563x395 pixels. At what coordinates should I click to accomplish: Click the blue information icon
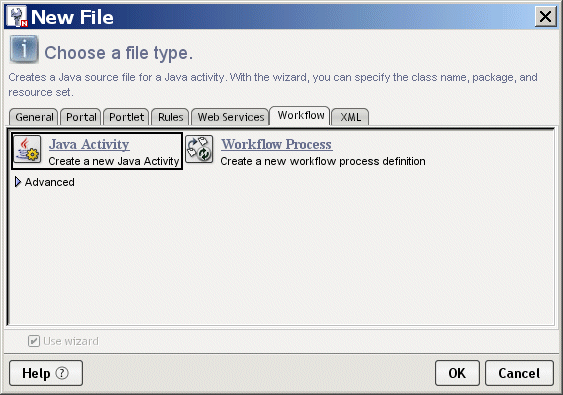pos(24,49)
